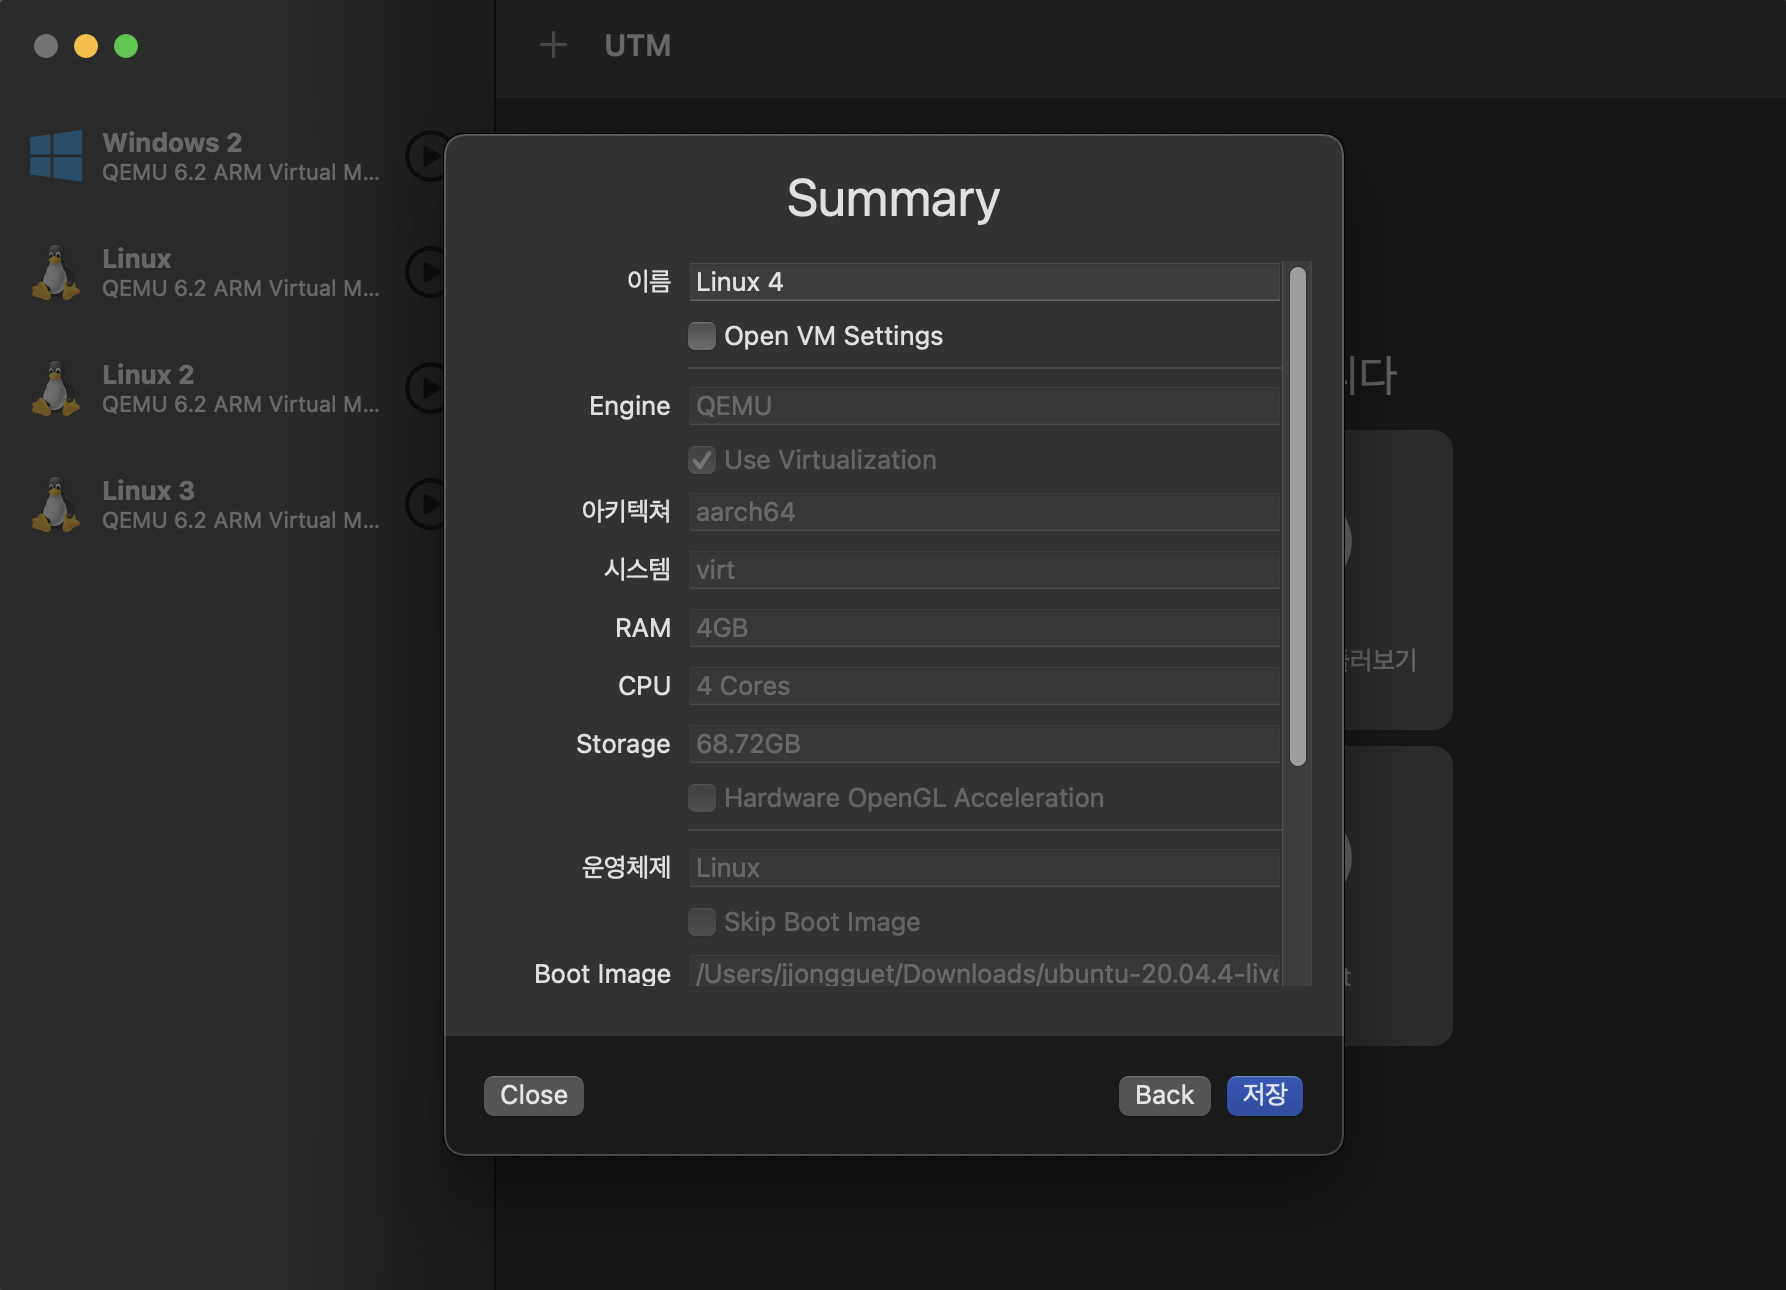Image resolution: width=1786 pixels, height=1290 pixels.
Task: Click the 이름 field containing Linux 4
Action: pyautogui.click(x=984, y=282)
